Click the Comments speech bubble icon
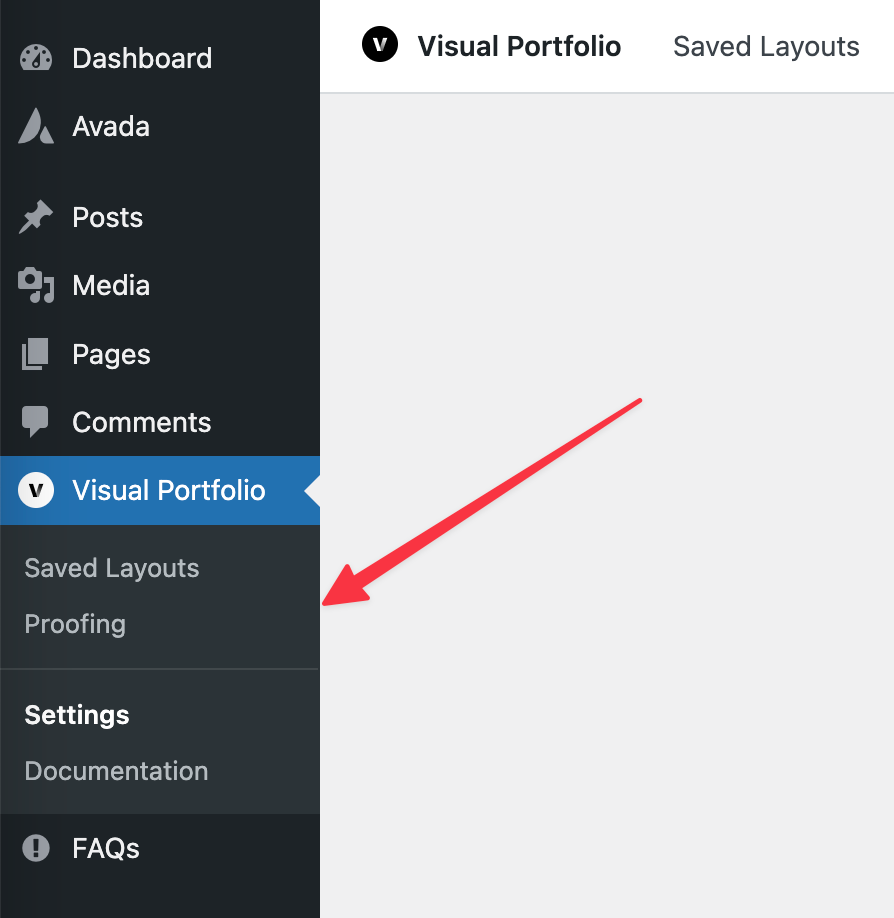Image resolution: width=894 pixels, height=918 pixels. tap(35, 422)
